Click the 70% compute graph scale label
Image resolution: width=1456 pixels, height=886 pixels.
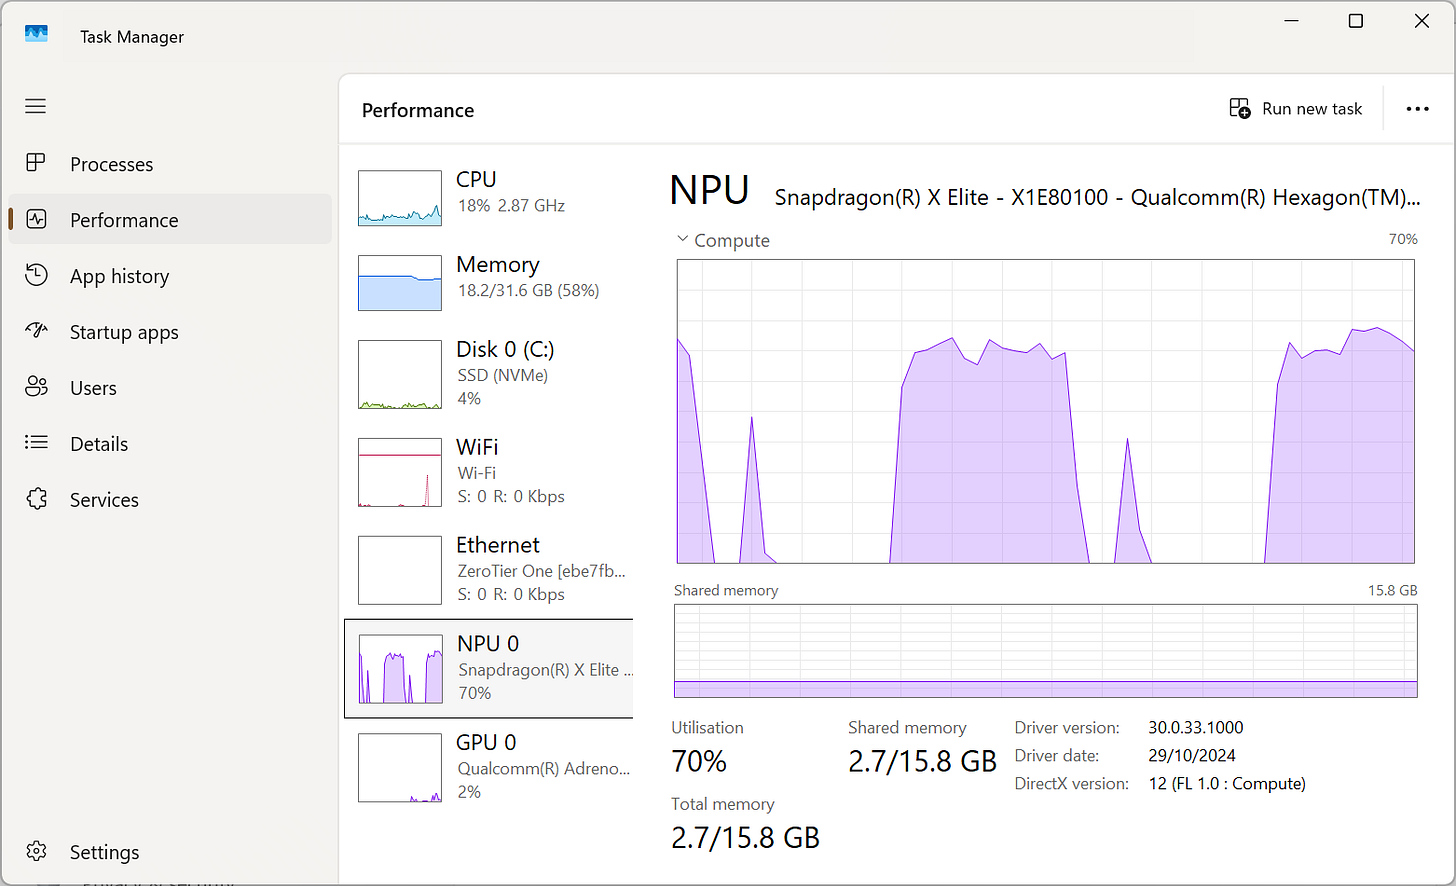[x=1403, y=239]
